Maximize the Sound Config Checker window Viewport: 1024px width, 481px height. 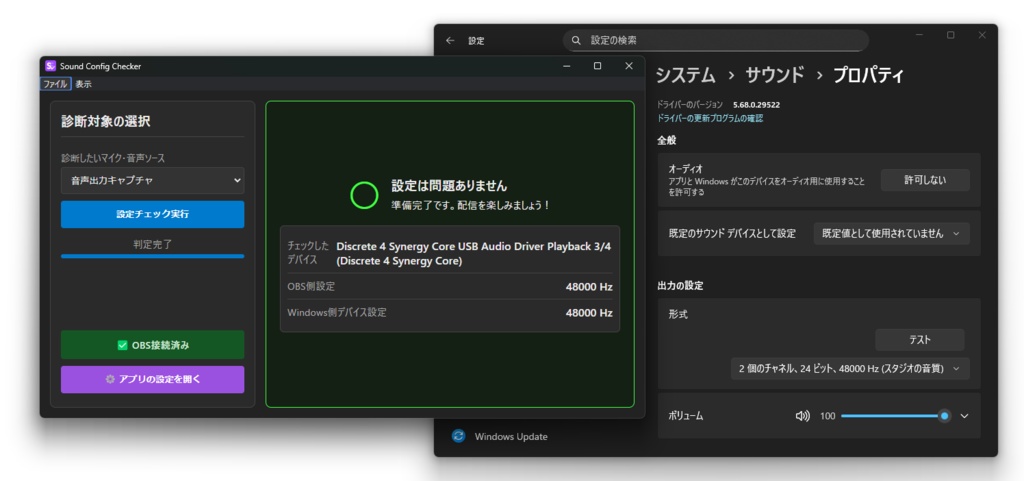tap(597, 66)
